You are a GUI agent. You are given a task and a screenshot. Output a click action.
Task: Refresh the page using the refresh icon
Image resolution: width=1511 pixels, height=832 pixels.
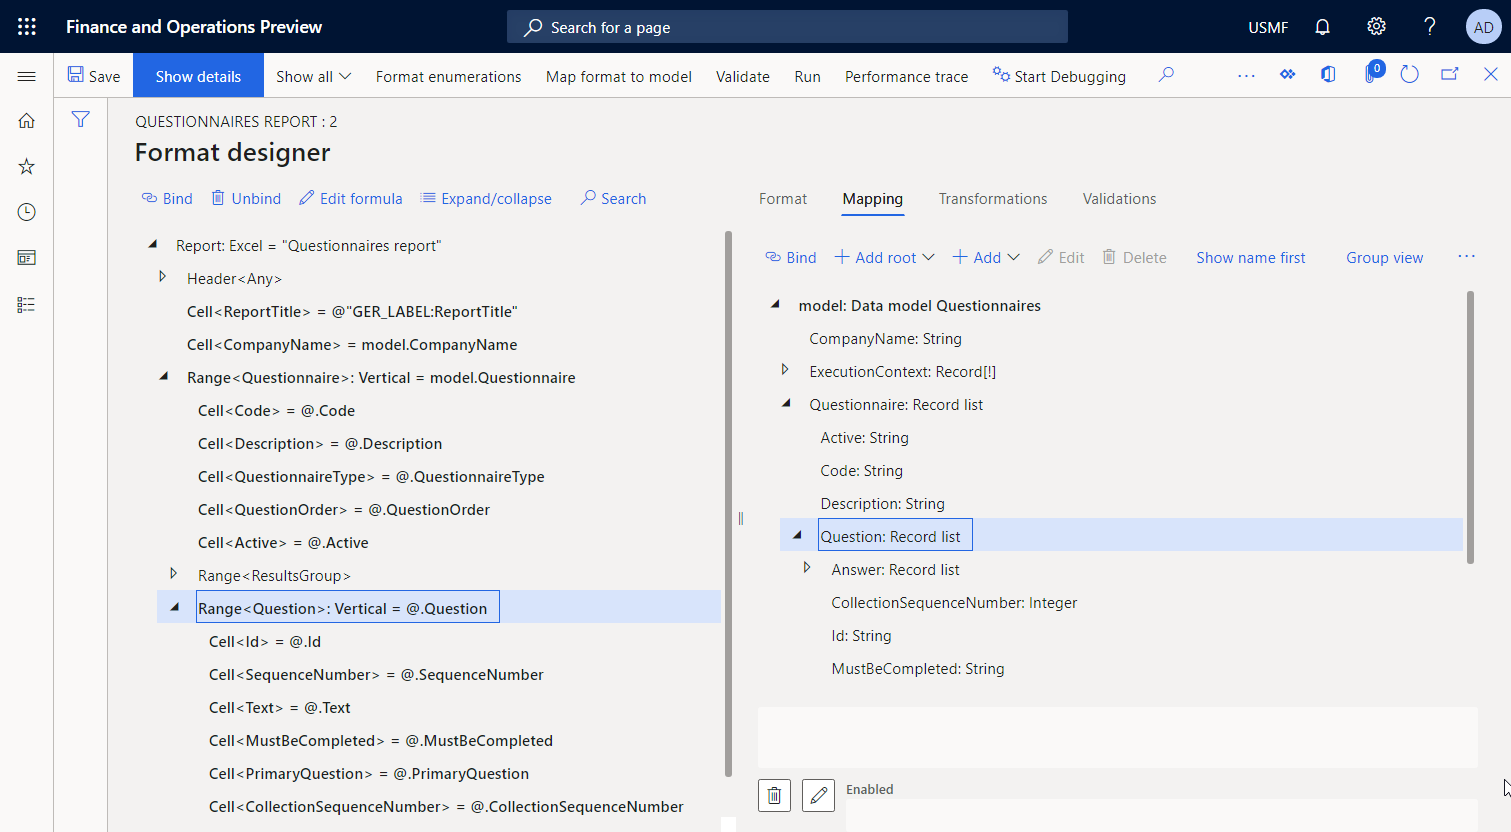point(1409,74)
